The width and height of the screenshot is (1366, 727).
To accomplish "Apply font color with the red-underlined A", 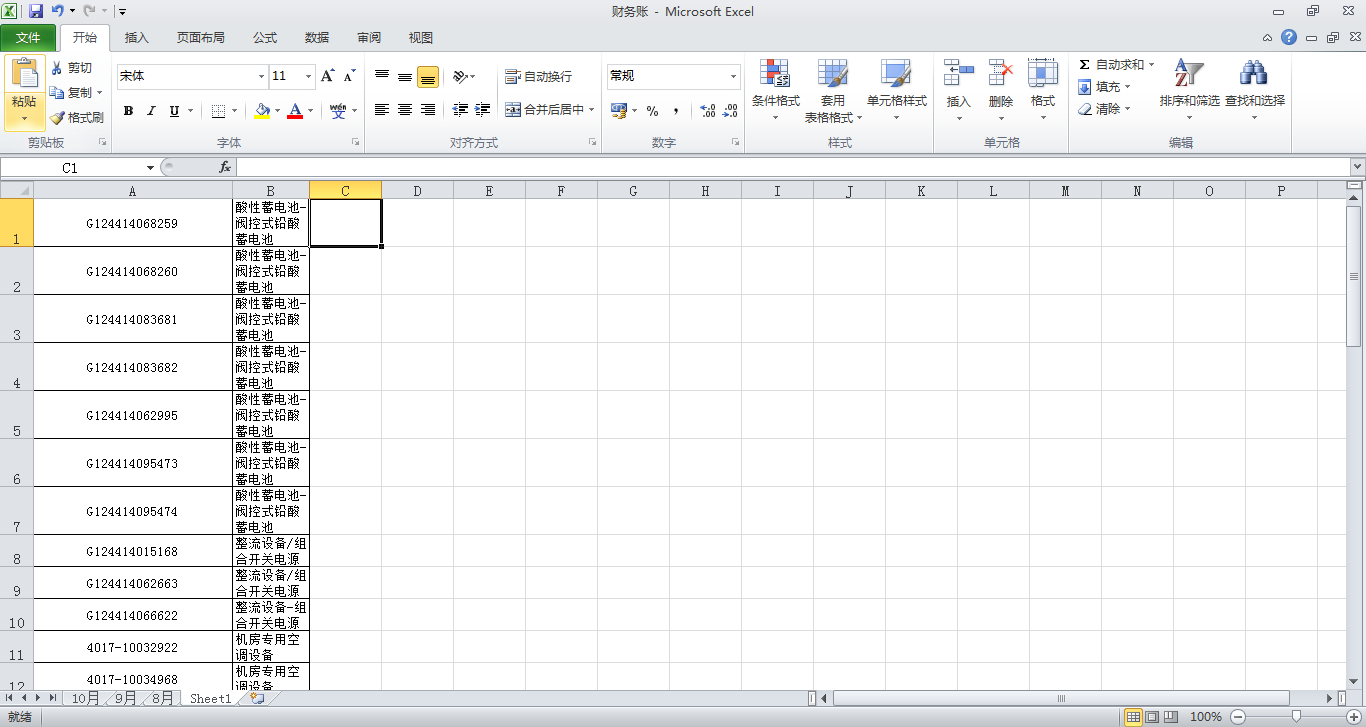I will point(295,111).
